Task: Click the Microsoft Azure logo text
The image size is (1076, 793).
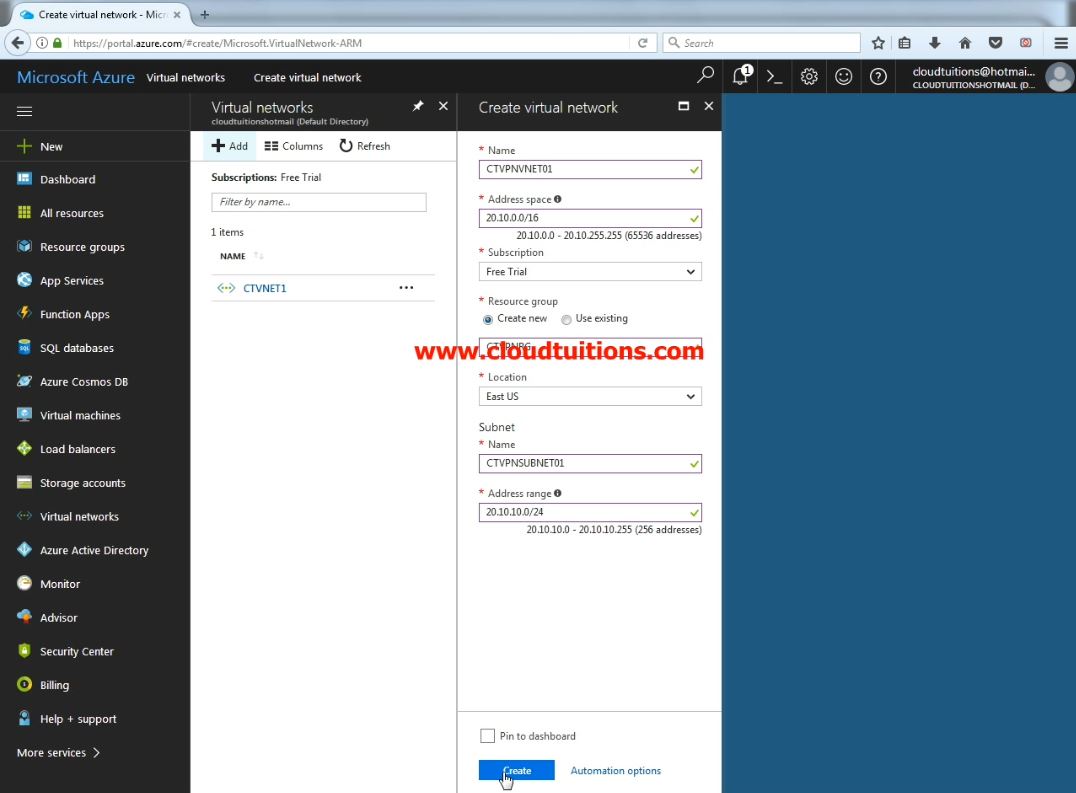Action: coord(75,78)
